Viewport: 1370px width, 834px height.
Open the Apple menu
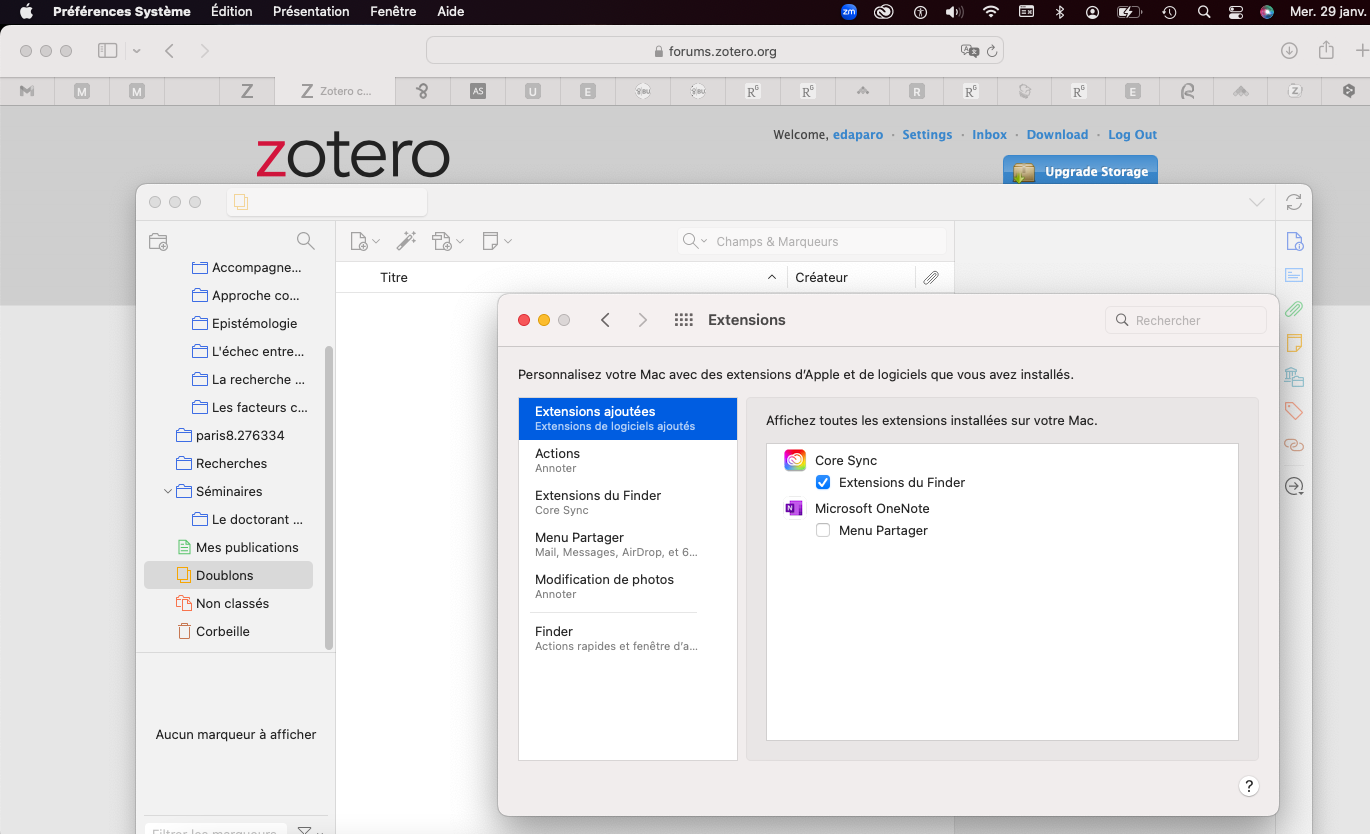(26, 12)
